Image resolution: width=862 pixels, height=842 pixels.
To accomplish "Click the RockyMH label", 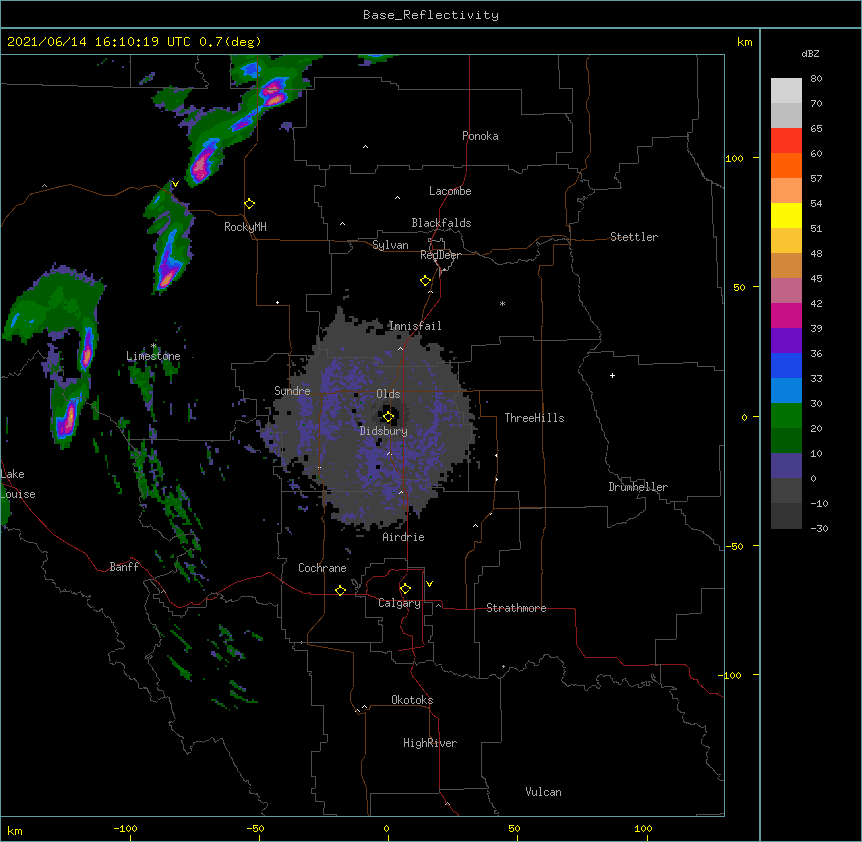I will (245, 227).
